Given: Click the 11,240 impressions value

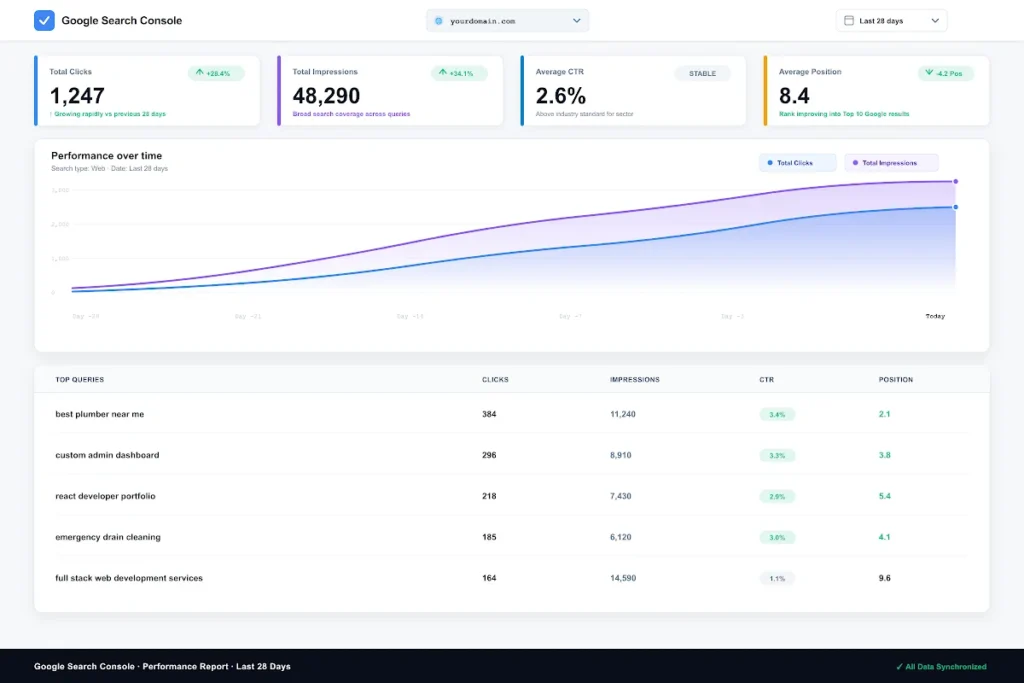Looking at the screenshot, I should 622,414.
